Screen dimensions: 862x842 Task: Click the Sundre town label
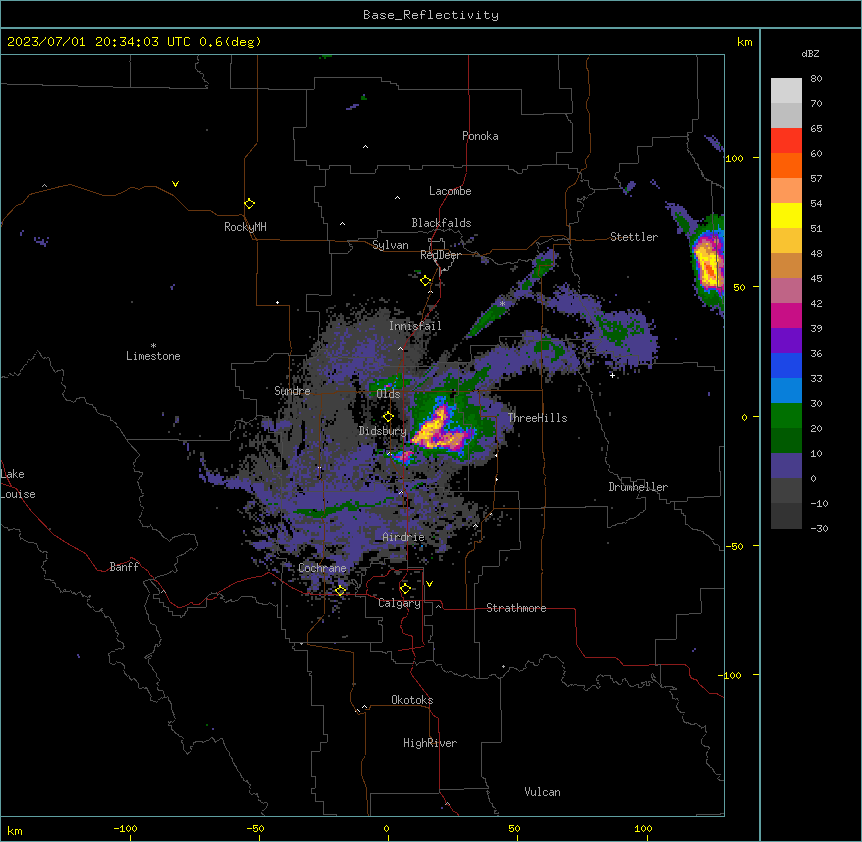[292, 391]
